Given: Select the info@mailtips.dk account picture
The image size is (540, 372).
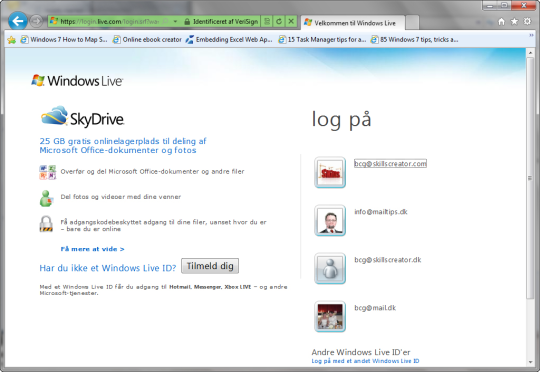Looking at the screenshot, I should click(330, 220).
